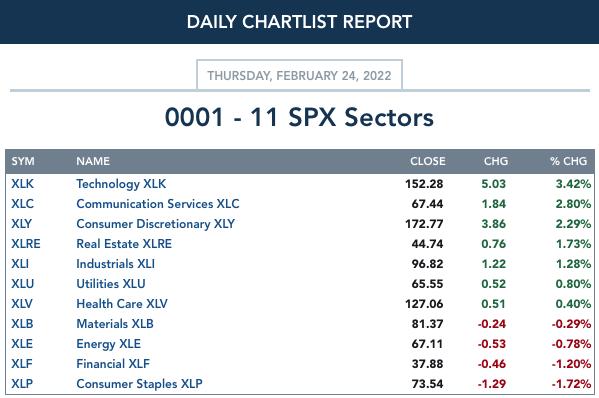The image size is (599, 398).
Task: Open Communication Services XLC link
Action: tap(158, 204)
